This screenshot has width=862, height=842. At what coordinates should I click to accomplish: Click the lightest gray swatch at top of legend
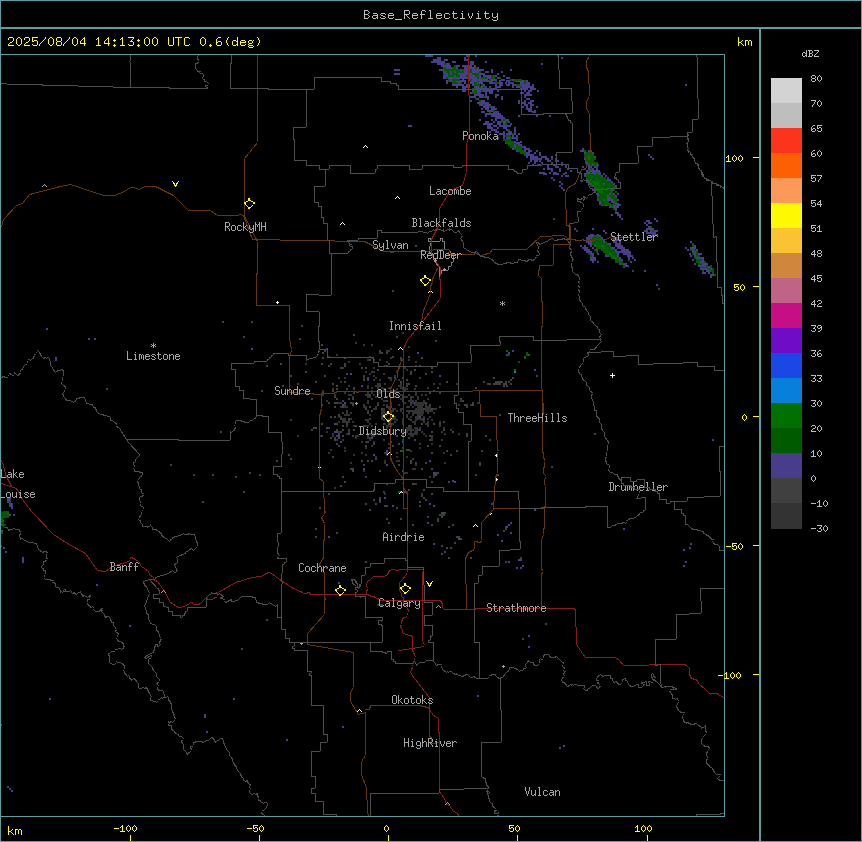point(786,90)
